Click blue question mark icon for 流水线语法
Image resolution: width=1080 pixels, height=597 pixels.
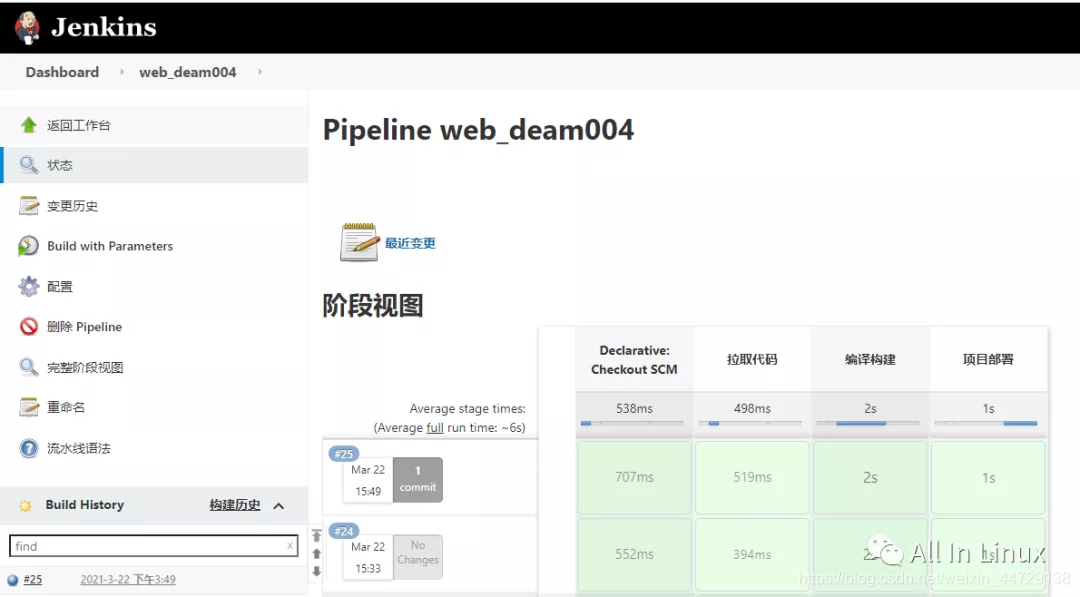click(28, 448)
